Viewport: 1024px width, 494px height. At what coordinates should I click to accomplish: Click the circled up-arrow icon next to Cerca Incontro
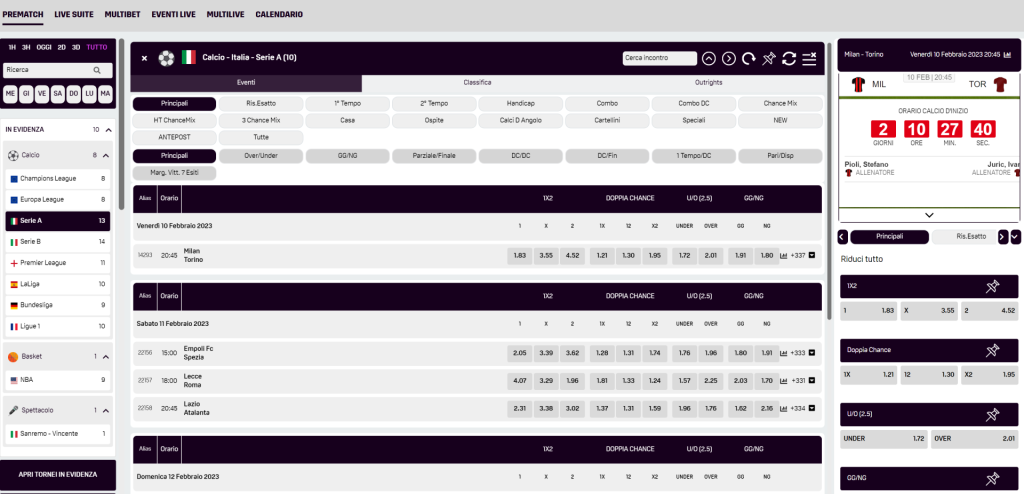tap(709, 58)
